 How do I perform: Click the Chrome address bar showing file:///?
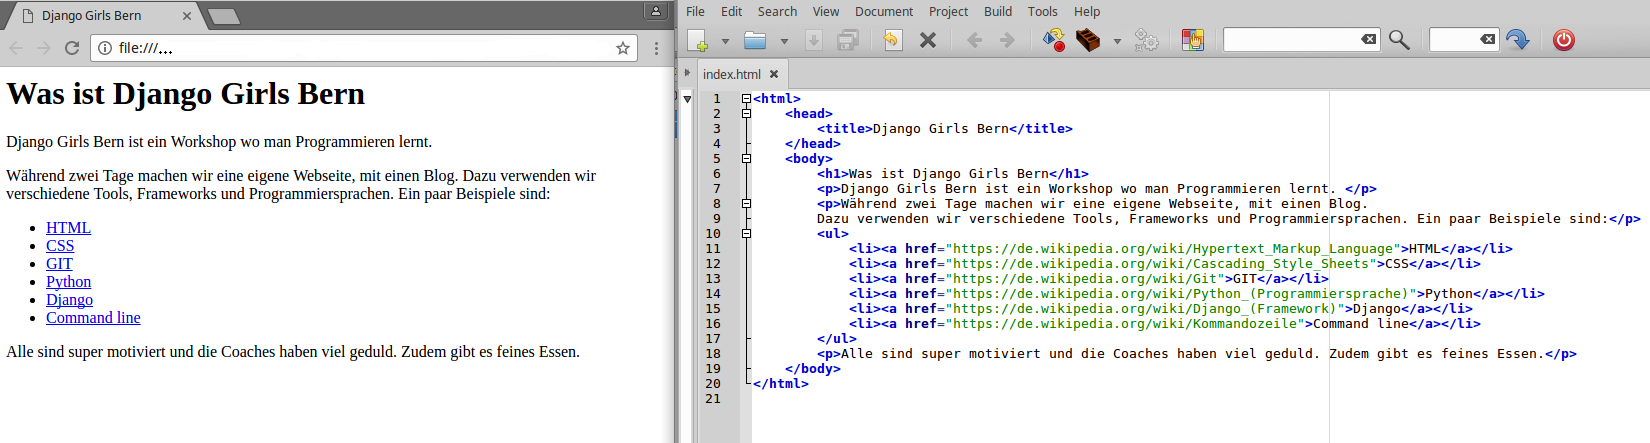tap(365, 48)
